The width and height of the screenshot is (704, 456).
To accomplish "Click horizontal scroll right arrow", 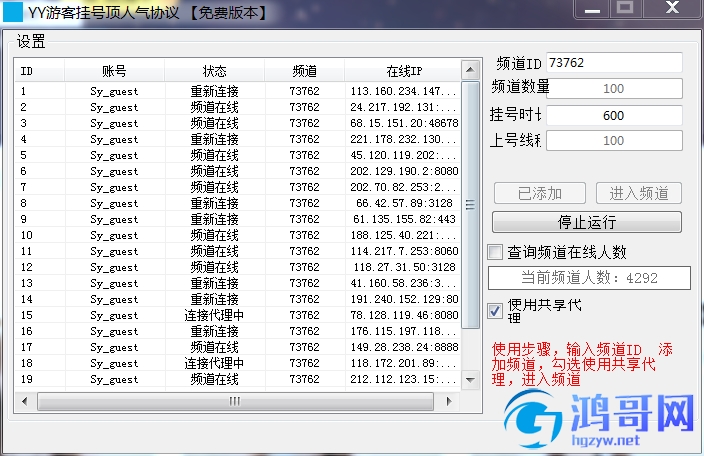I will 448,401.
